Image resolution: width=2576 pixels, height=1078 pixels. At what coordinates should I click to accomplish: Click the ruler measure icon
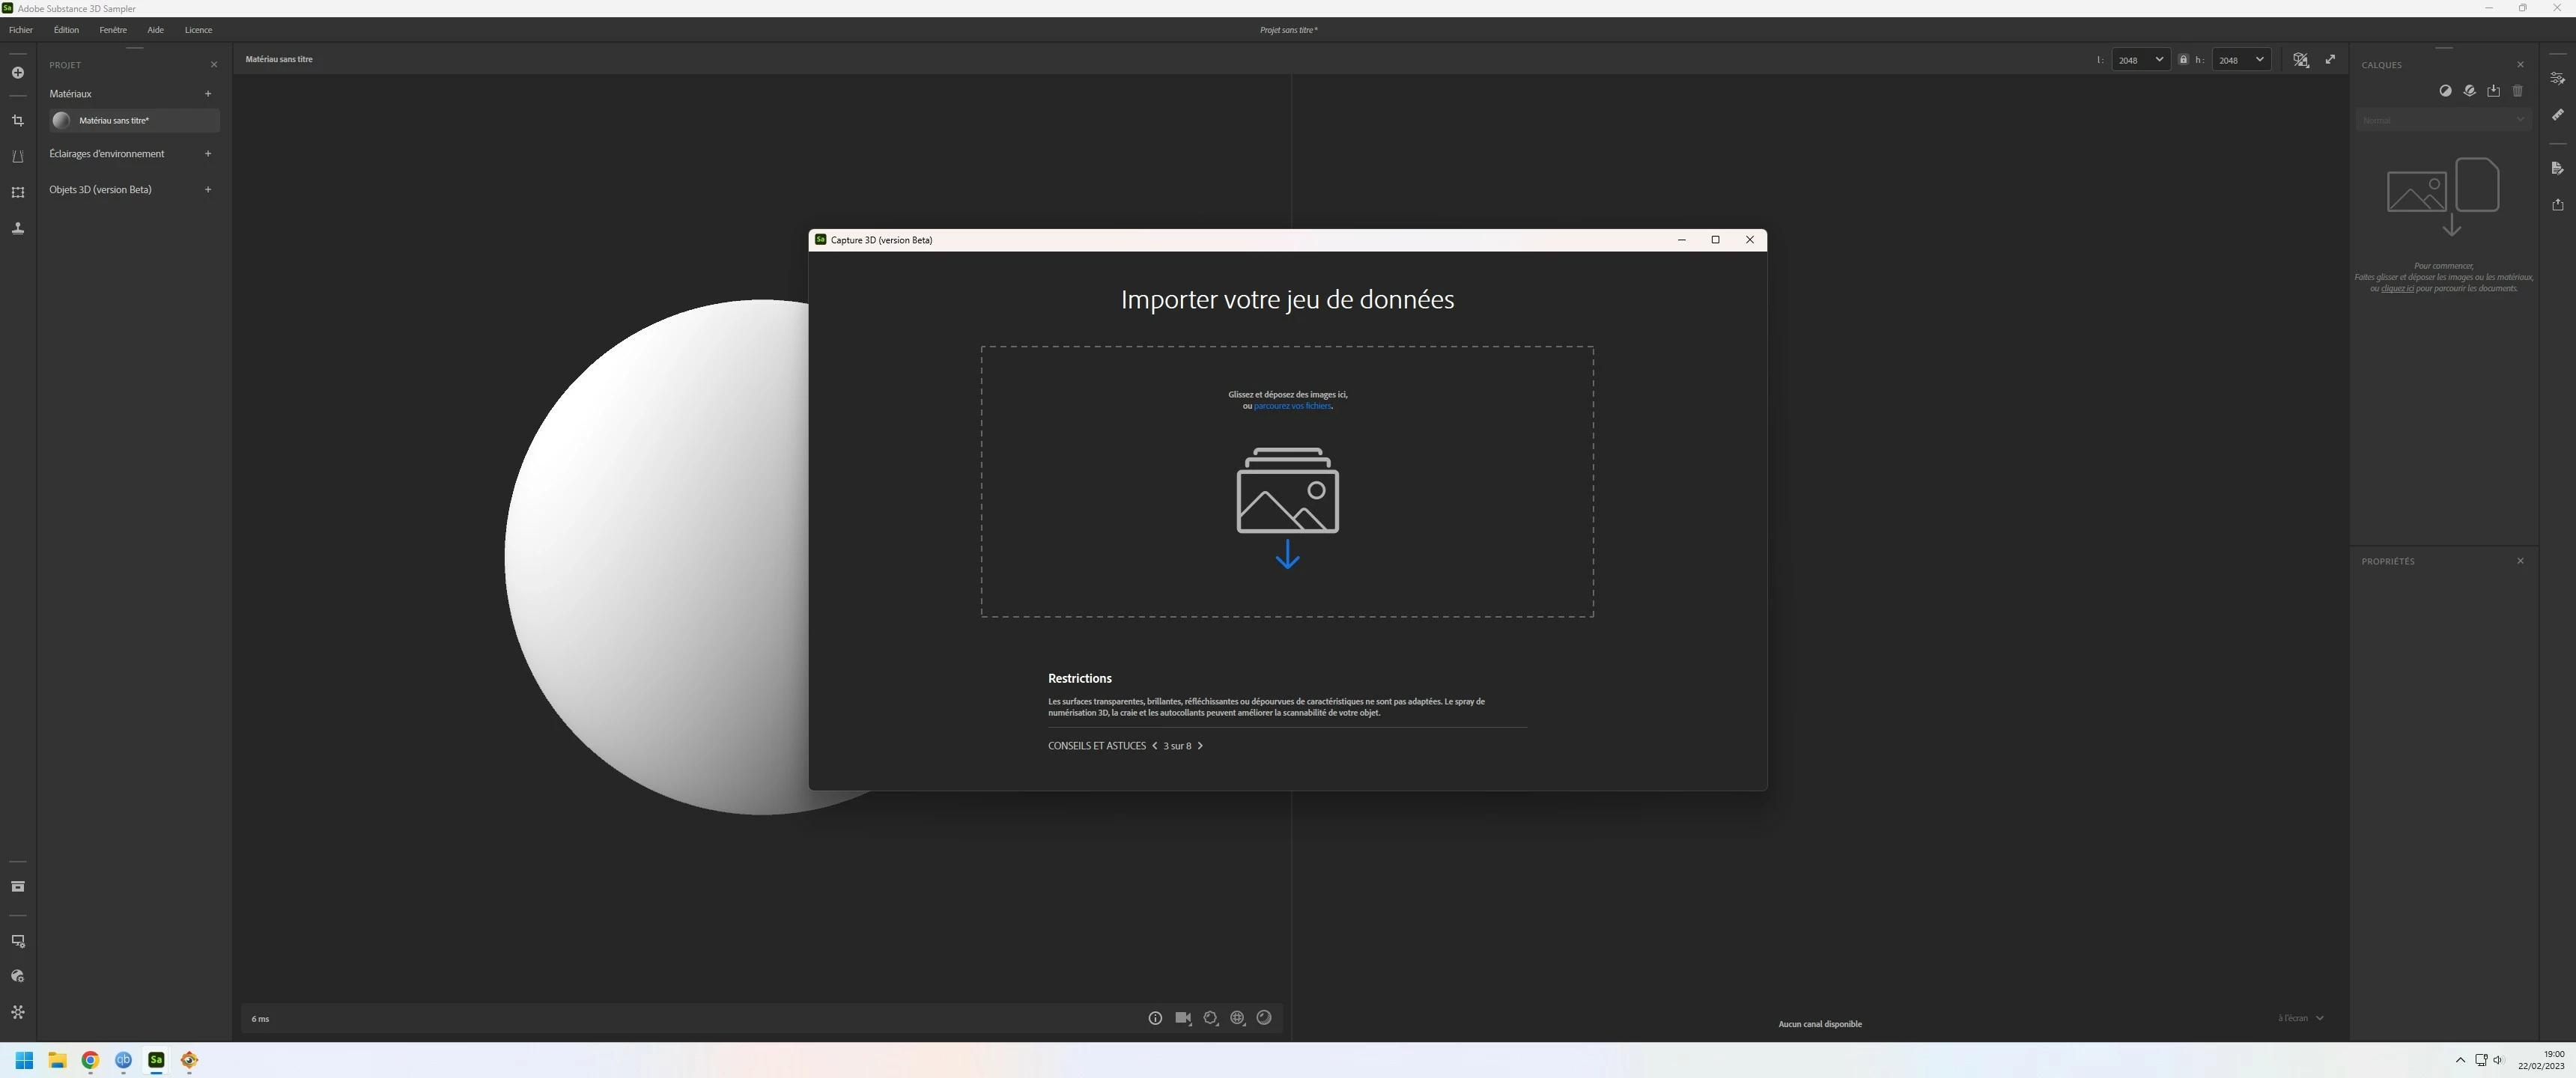[2557, 114]
